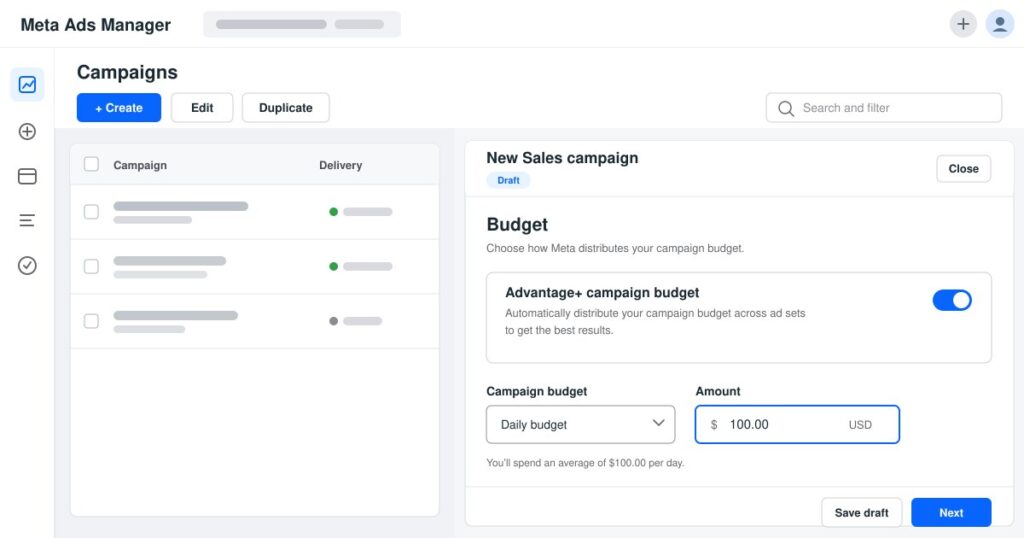Open the billing card sidebar icon
This screenshot has height=538, width=1024.
27,176
